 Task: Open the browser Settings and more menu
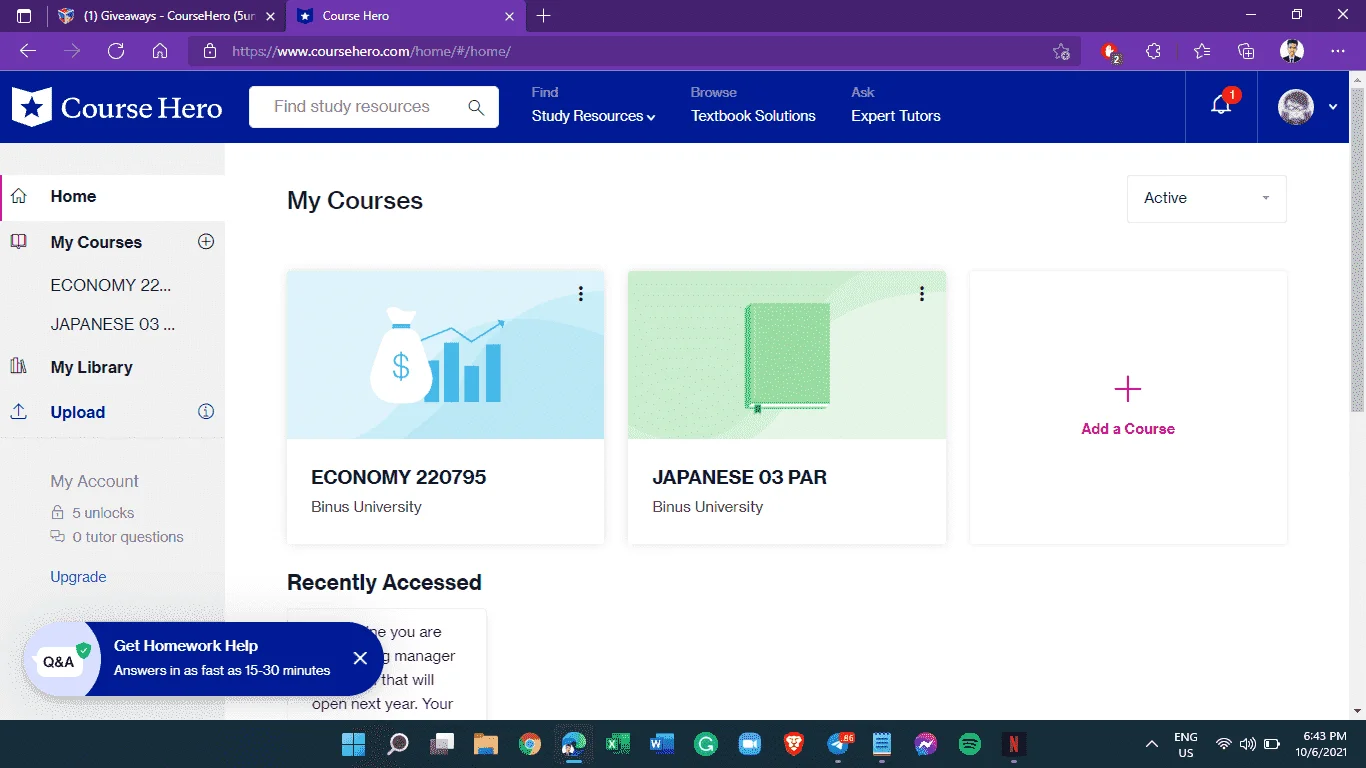click(1338, 51)
